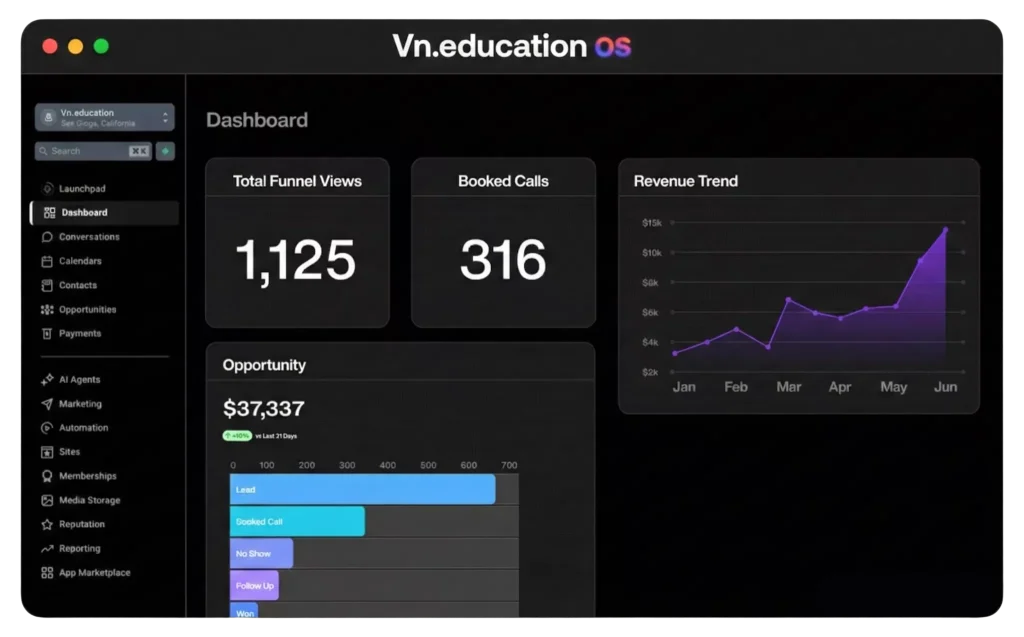The width and height of the screenshot is (1024, 637).
Task: Click the Jun data point on Revenue Trend
Action: click(945, 230)
